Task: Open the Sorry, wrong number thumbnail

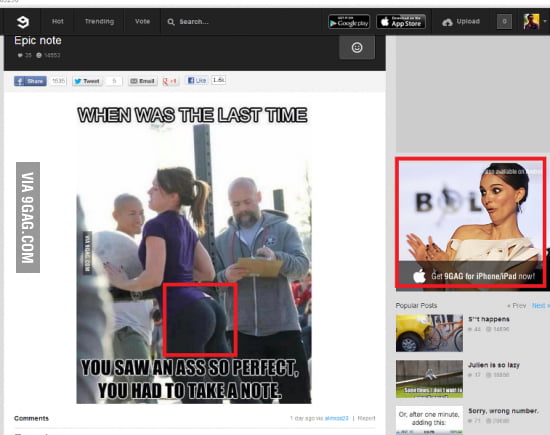Action: coord(429,420)
